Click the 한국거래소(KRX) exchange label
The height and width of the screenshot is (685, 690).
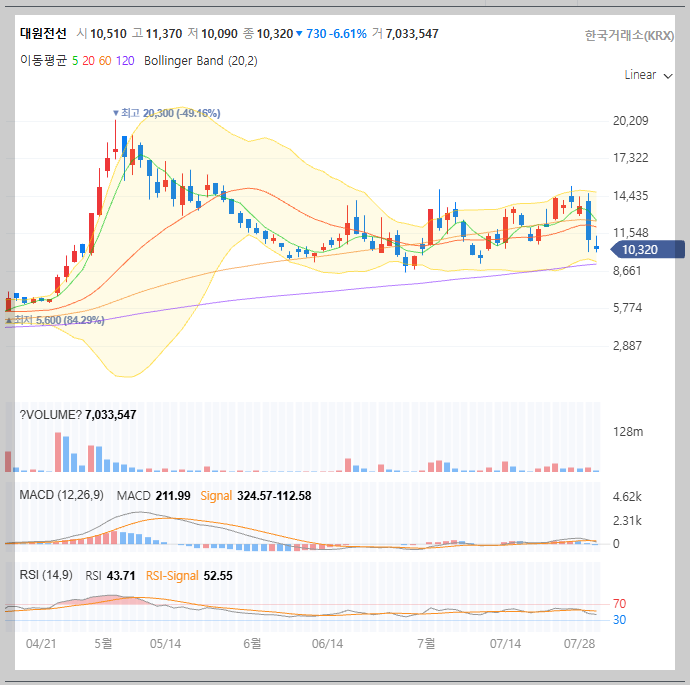(629, 36)
